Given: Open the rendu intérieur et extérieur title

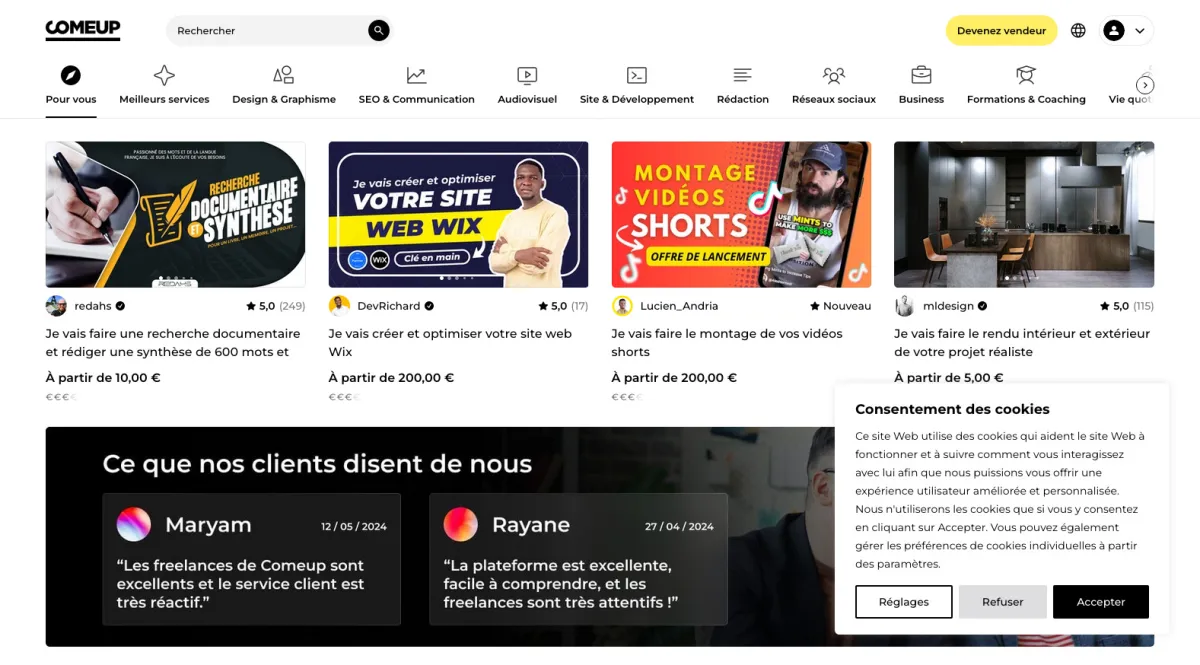Looking at the screenshot, I should pyautogui.click(x=1022, y=343).
